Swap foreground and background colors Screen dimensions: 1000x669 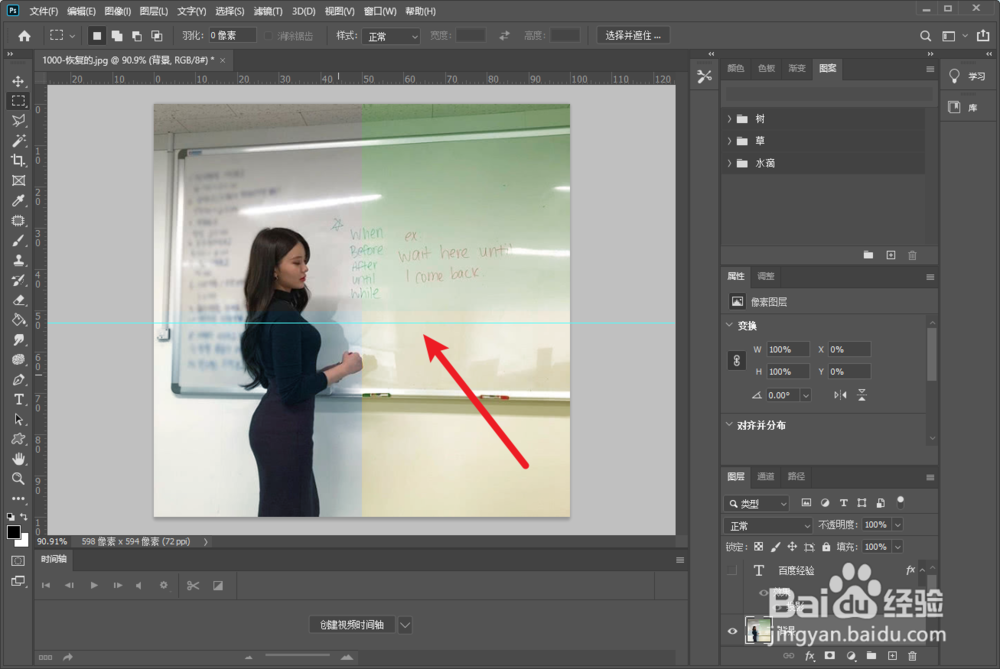point(24,517)
